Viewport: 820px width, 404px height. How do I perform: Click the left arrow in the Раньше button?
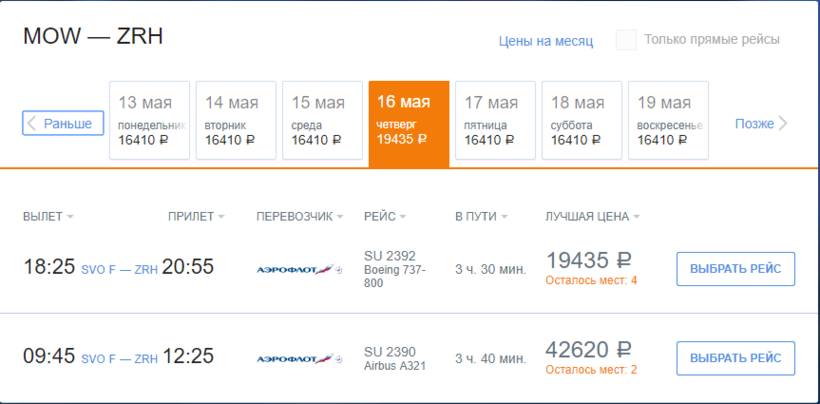pos(32,124)
